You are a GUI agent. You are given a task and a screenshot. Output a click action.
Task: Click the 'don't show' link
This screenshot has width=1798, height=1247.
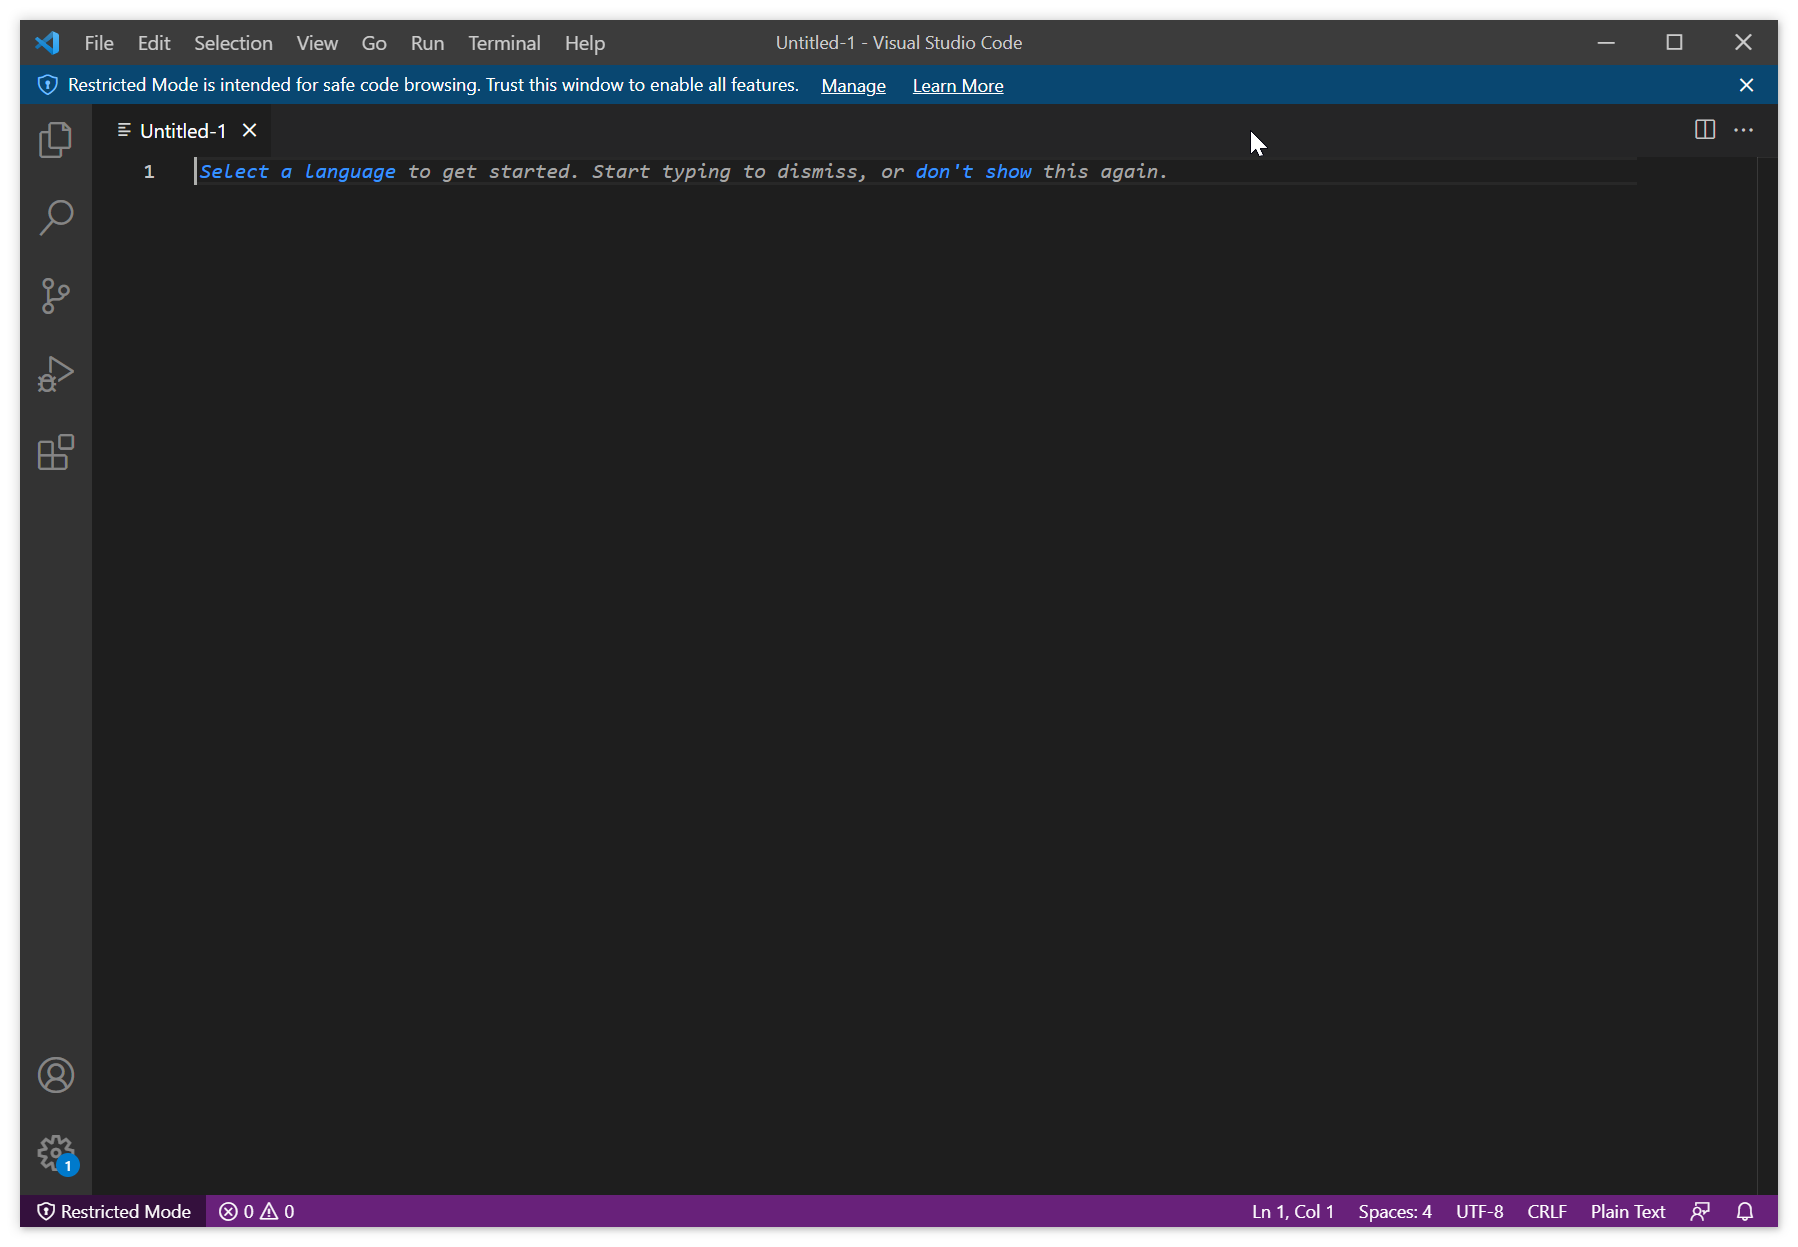coord(973,172)
